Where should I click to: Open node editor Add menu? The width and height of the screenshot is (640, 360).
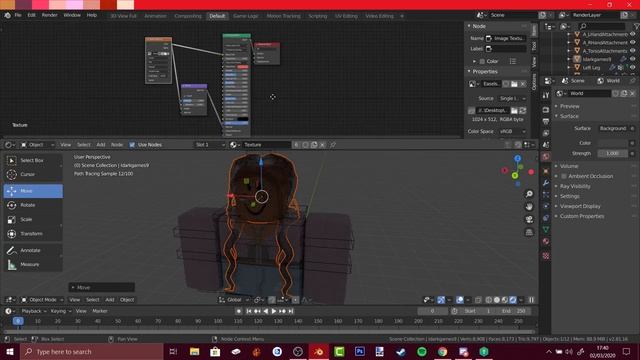click(100, 145)
